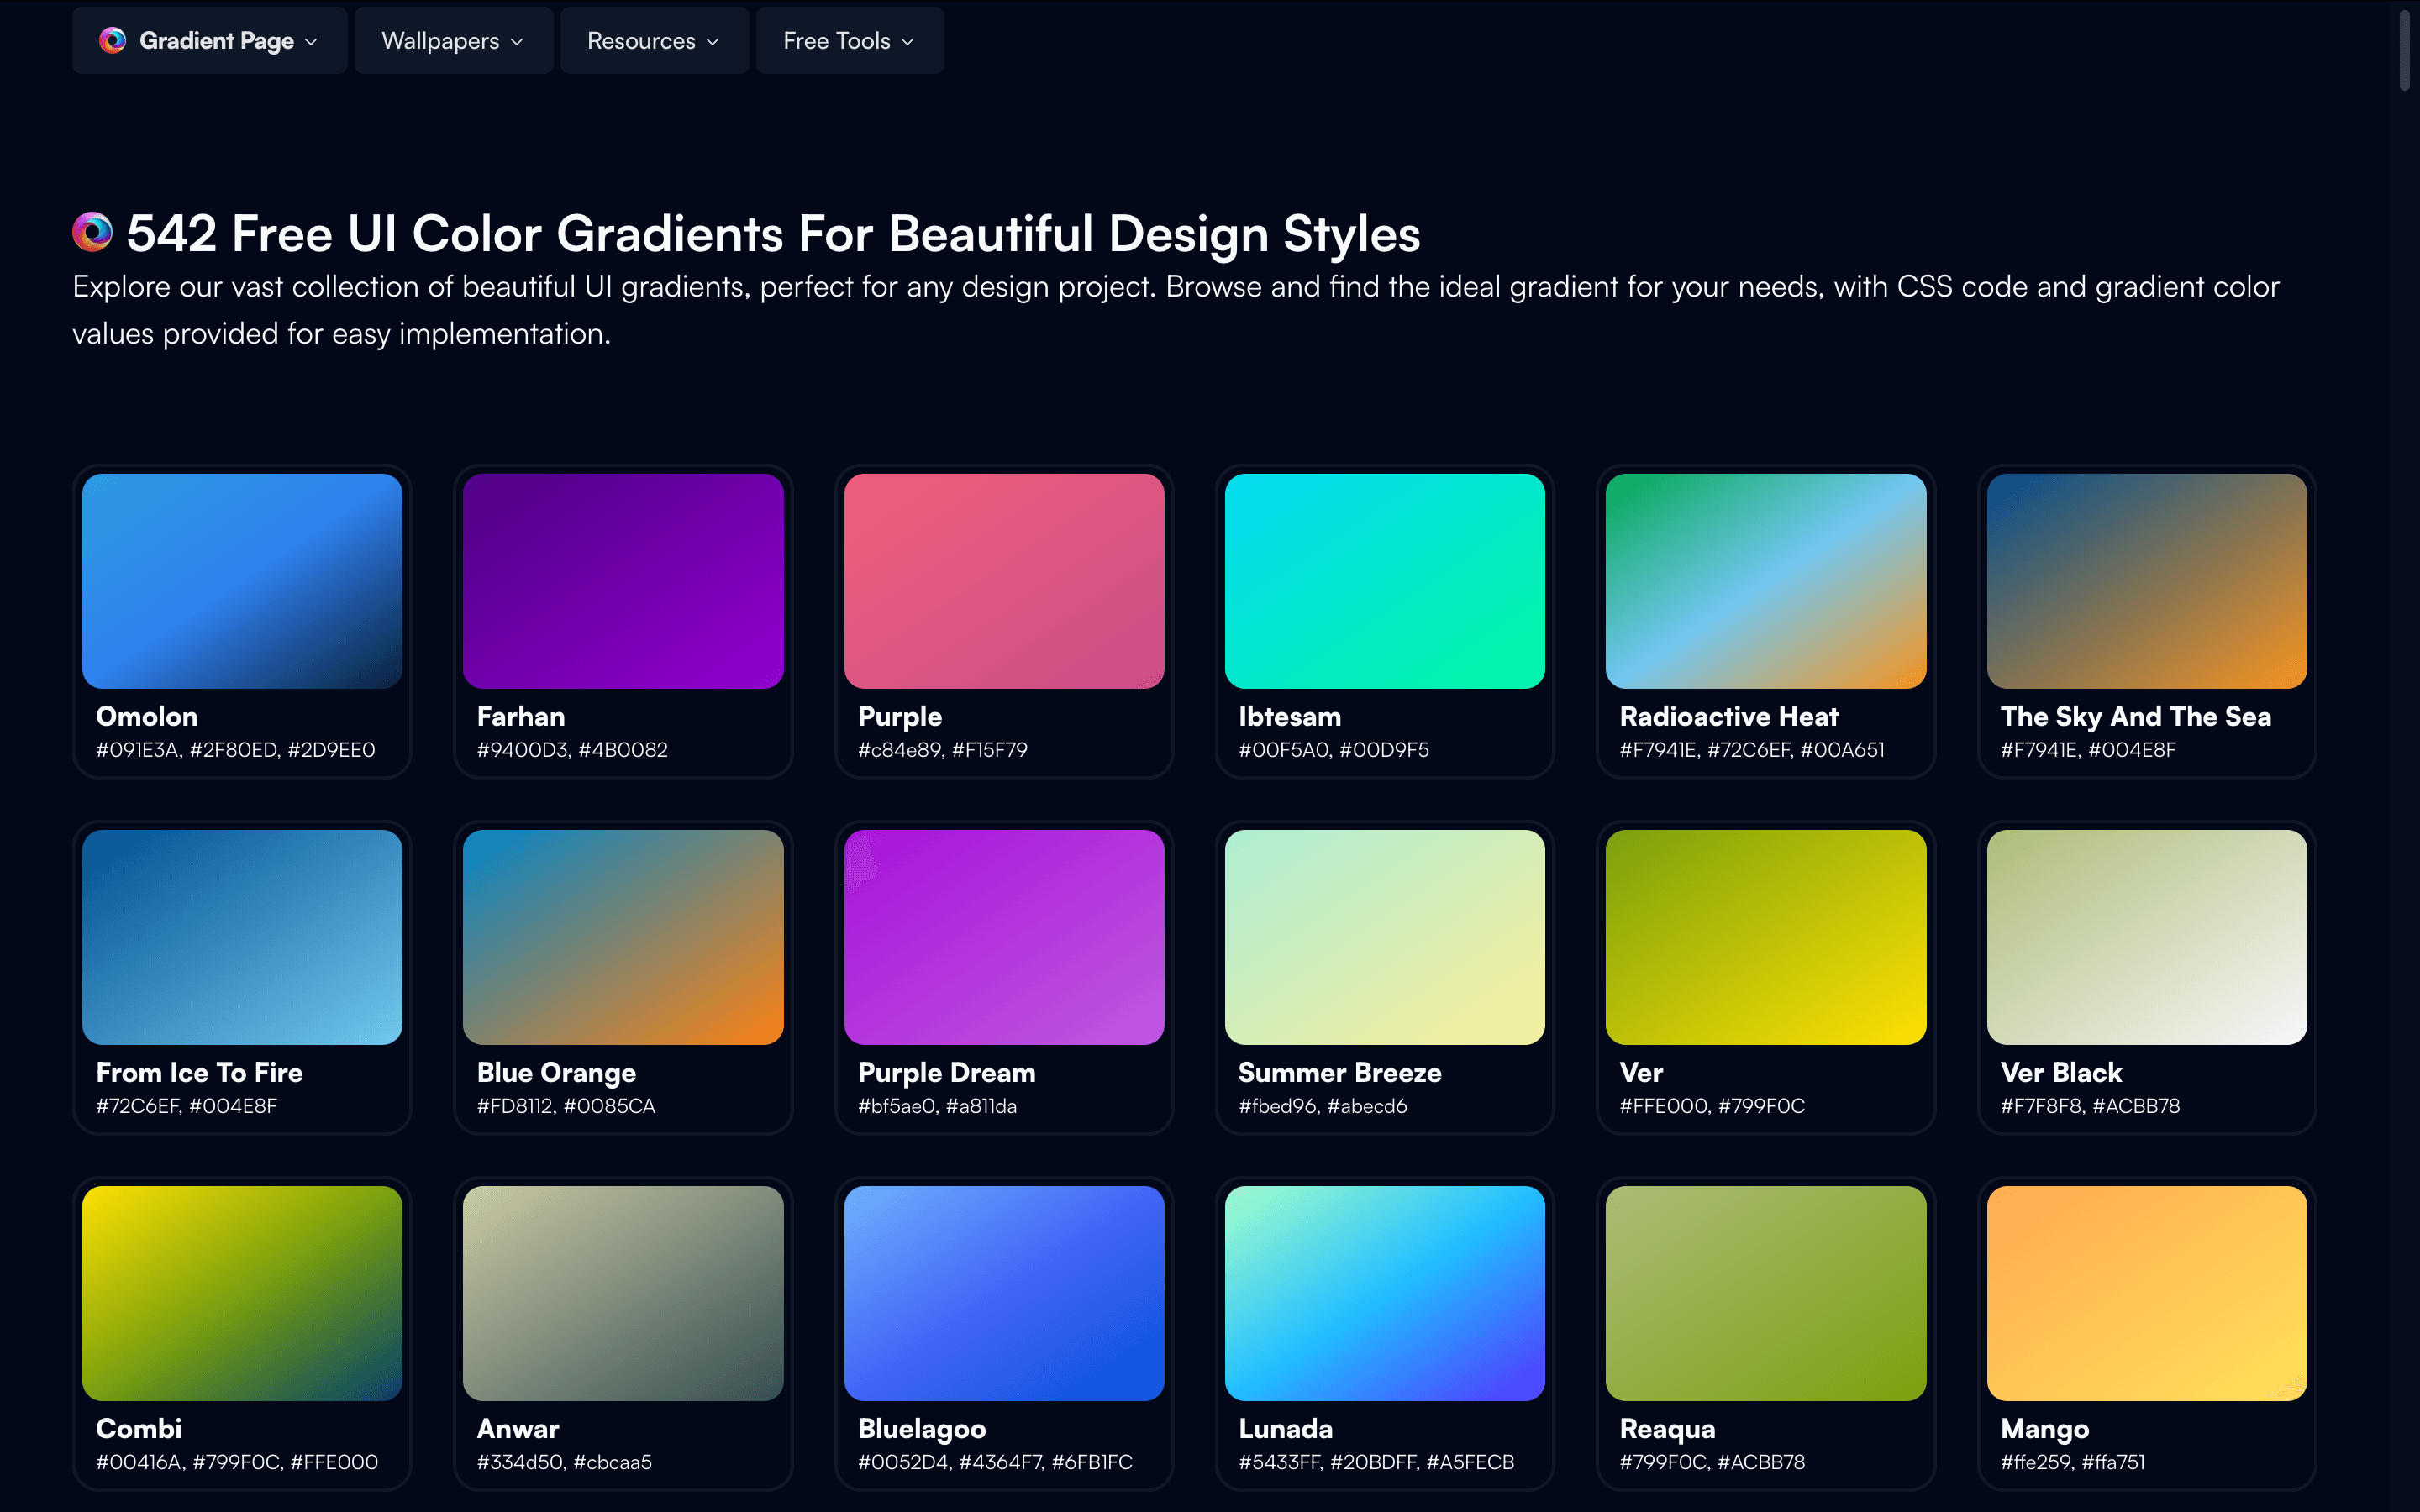Click the hex codes #fbed96, #abecd6
The height and width of the screenshot is (1512, 2420).
point(1323,1106)
